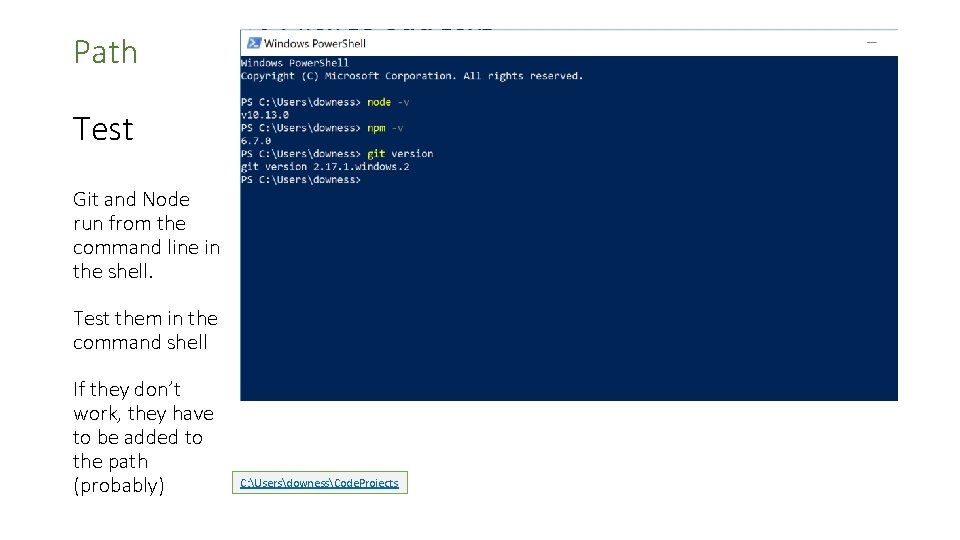This screenshot has width=960, height=540.
Task: Click the 'Windows PowerShell' title text
Action: 315,43
